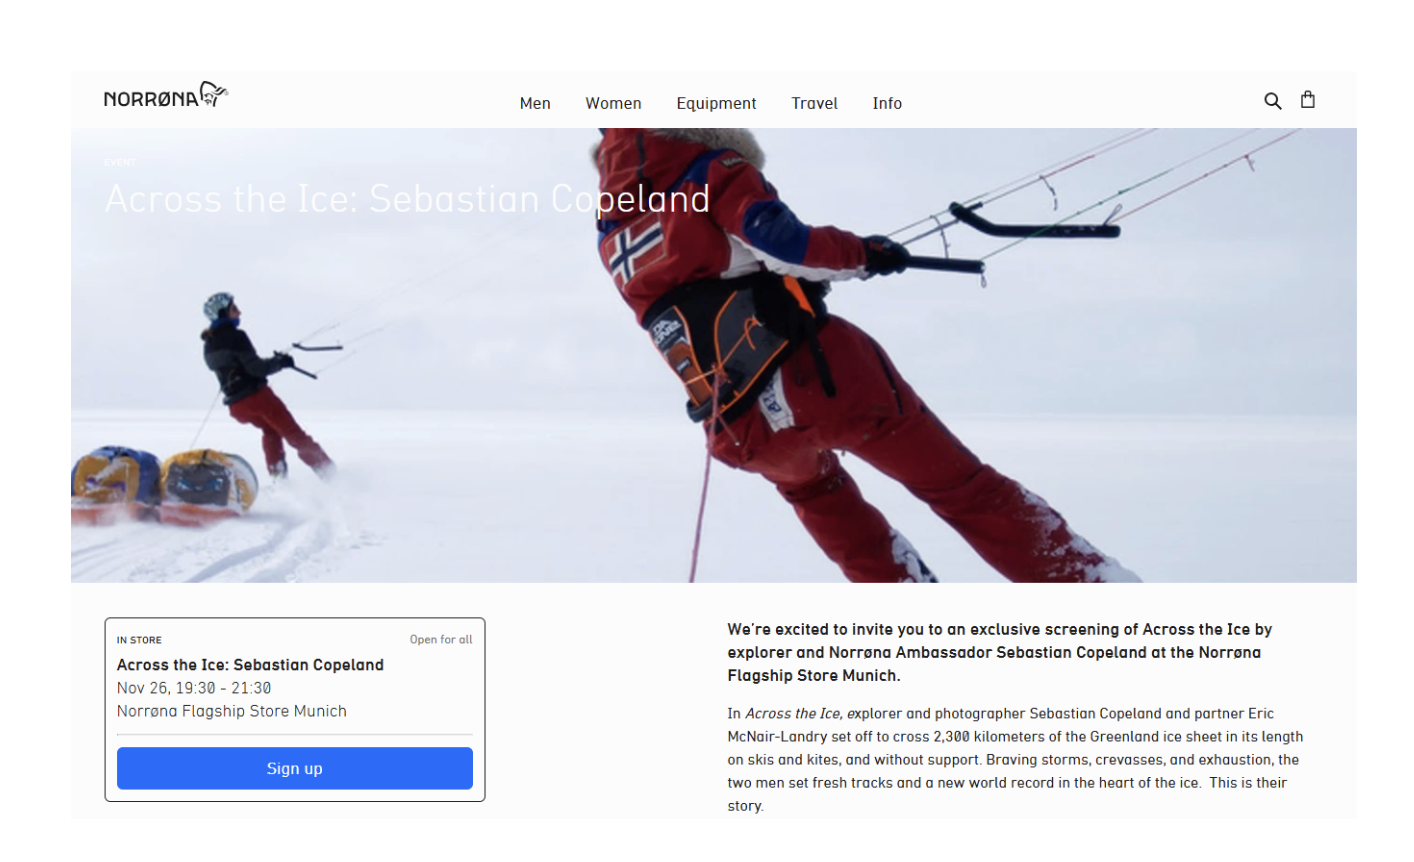Click the IN STORE tag on event card
Screen dimensions: 1414x862
139,640
